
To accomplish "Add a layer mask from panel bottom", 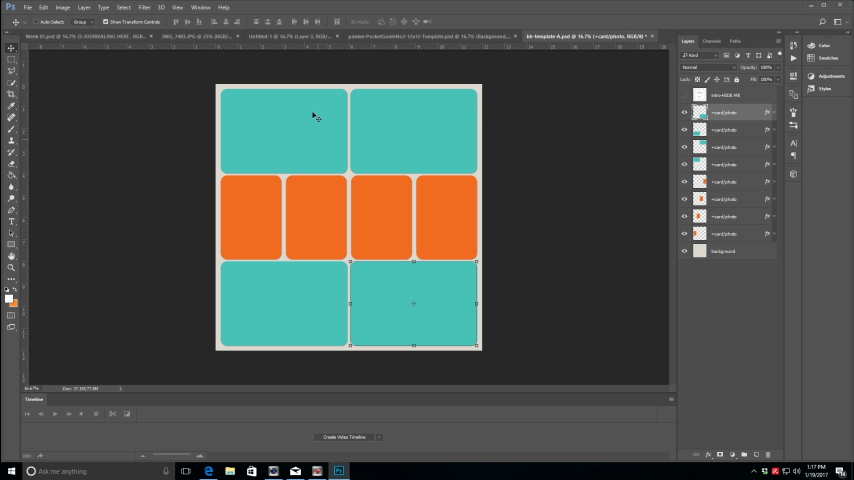I will 720,454.
